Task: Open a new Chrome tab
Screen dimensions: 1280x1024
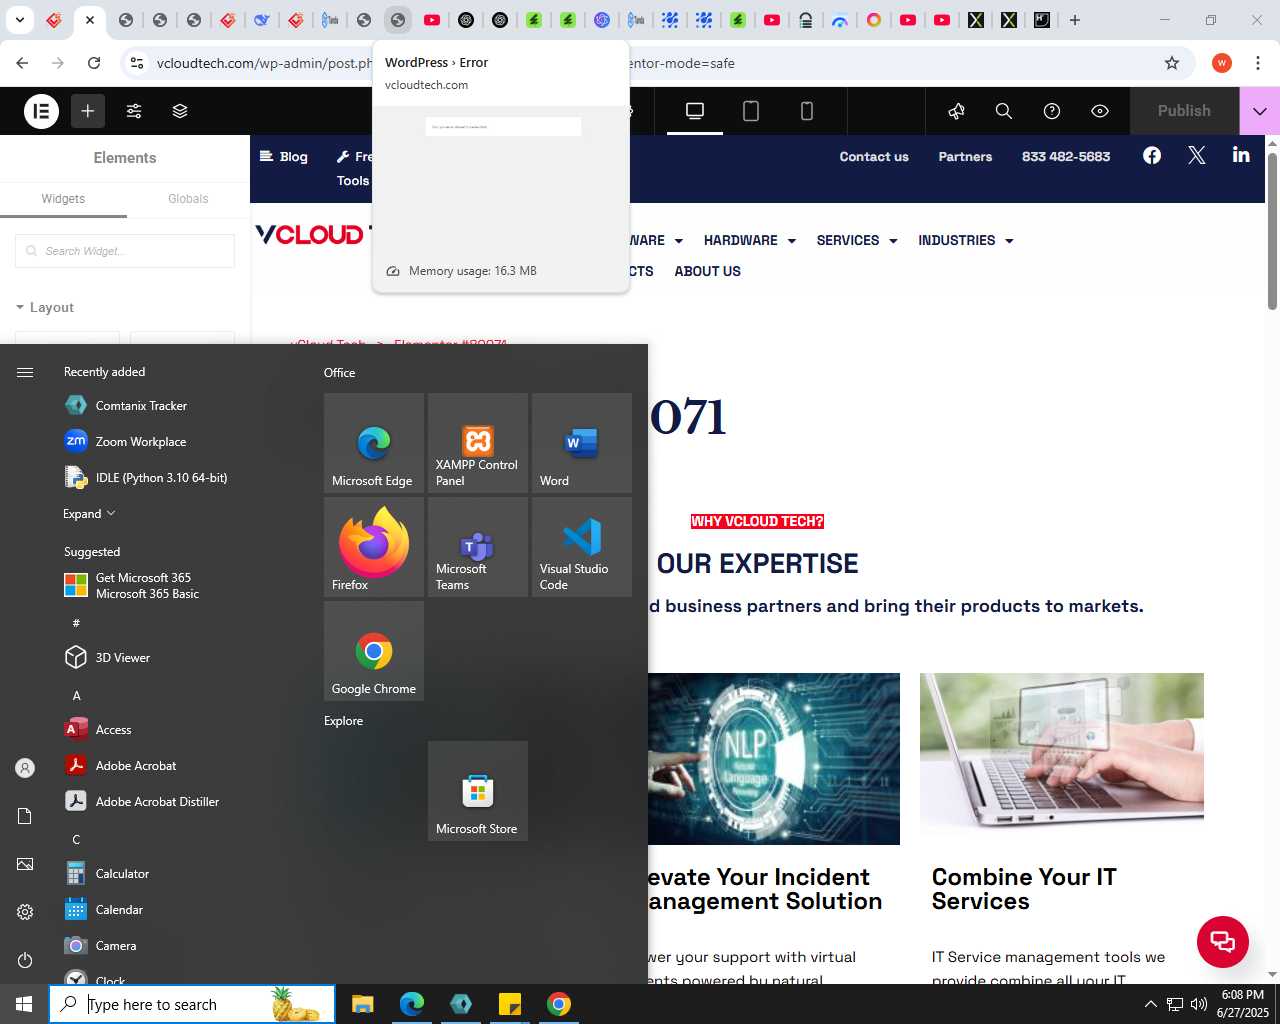Action: [x=1075, y=20]
